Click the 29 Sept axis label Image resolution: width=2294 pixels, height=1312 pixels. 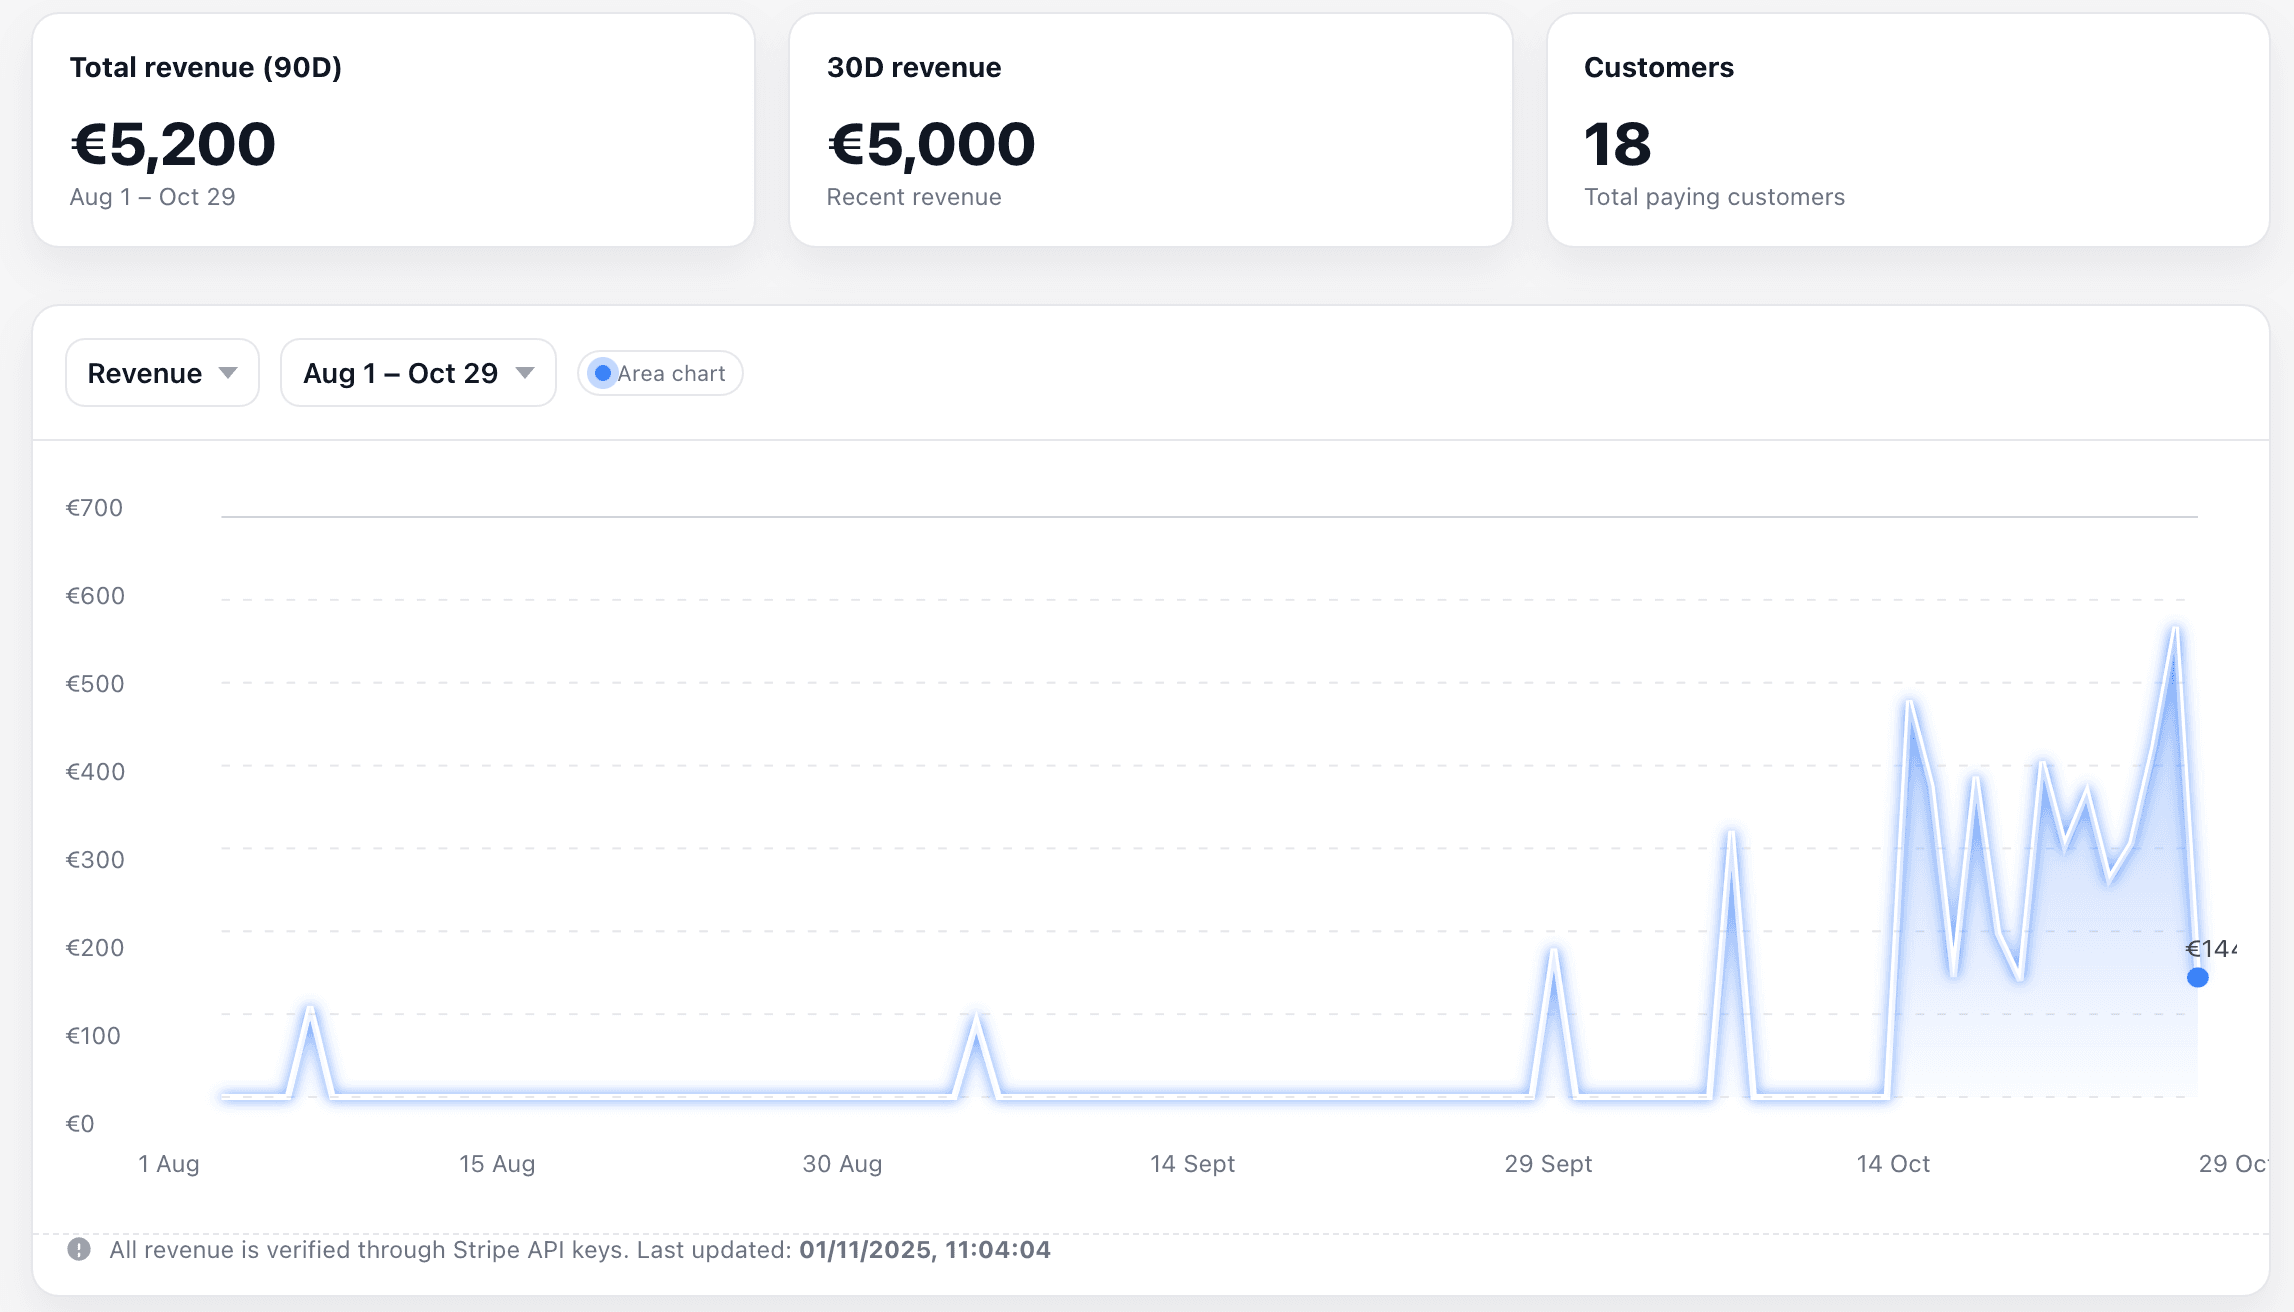[1549, 1164]
